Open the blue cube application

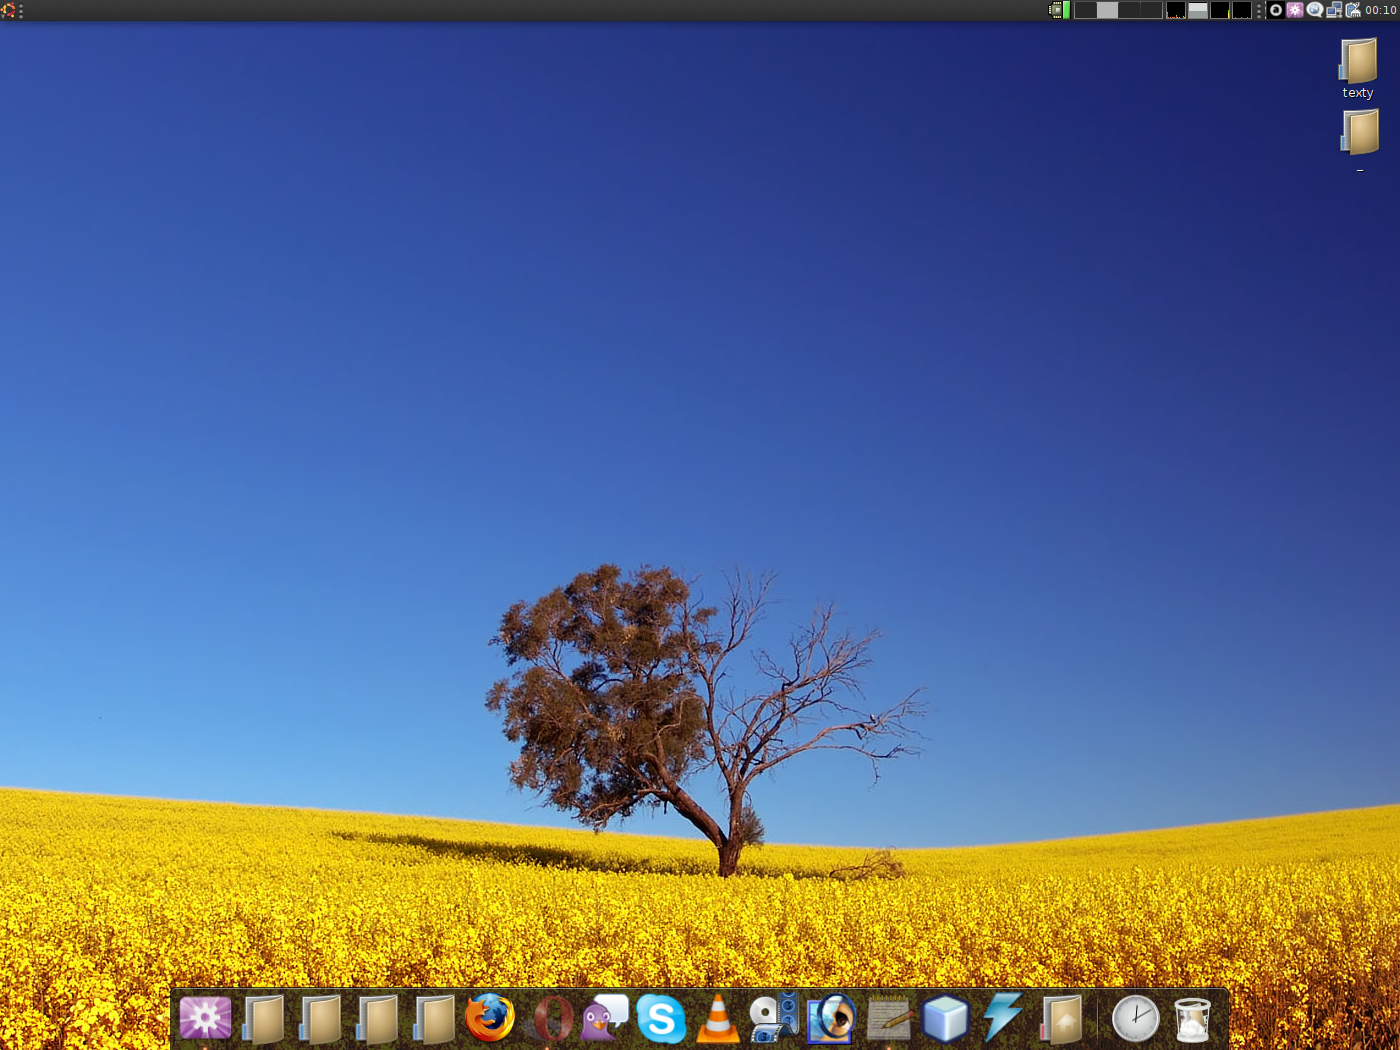point(945,1019)
